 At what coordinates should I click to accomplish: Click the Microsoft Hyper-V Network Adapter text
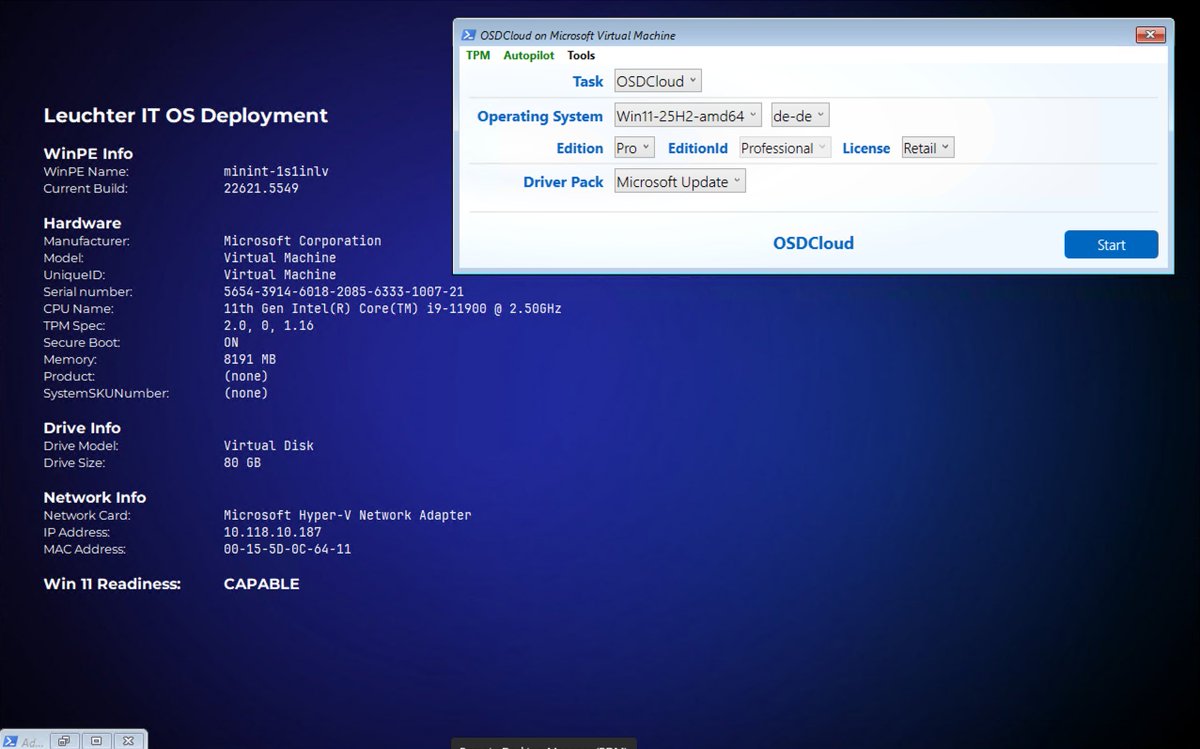pyautogui.click(x=347, y=516)
